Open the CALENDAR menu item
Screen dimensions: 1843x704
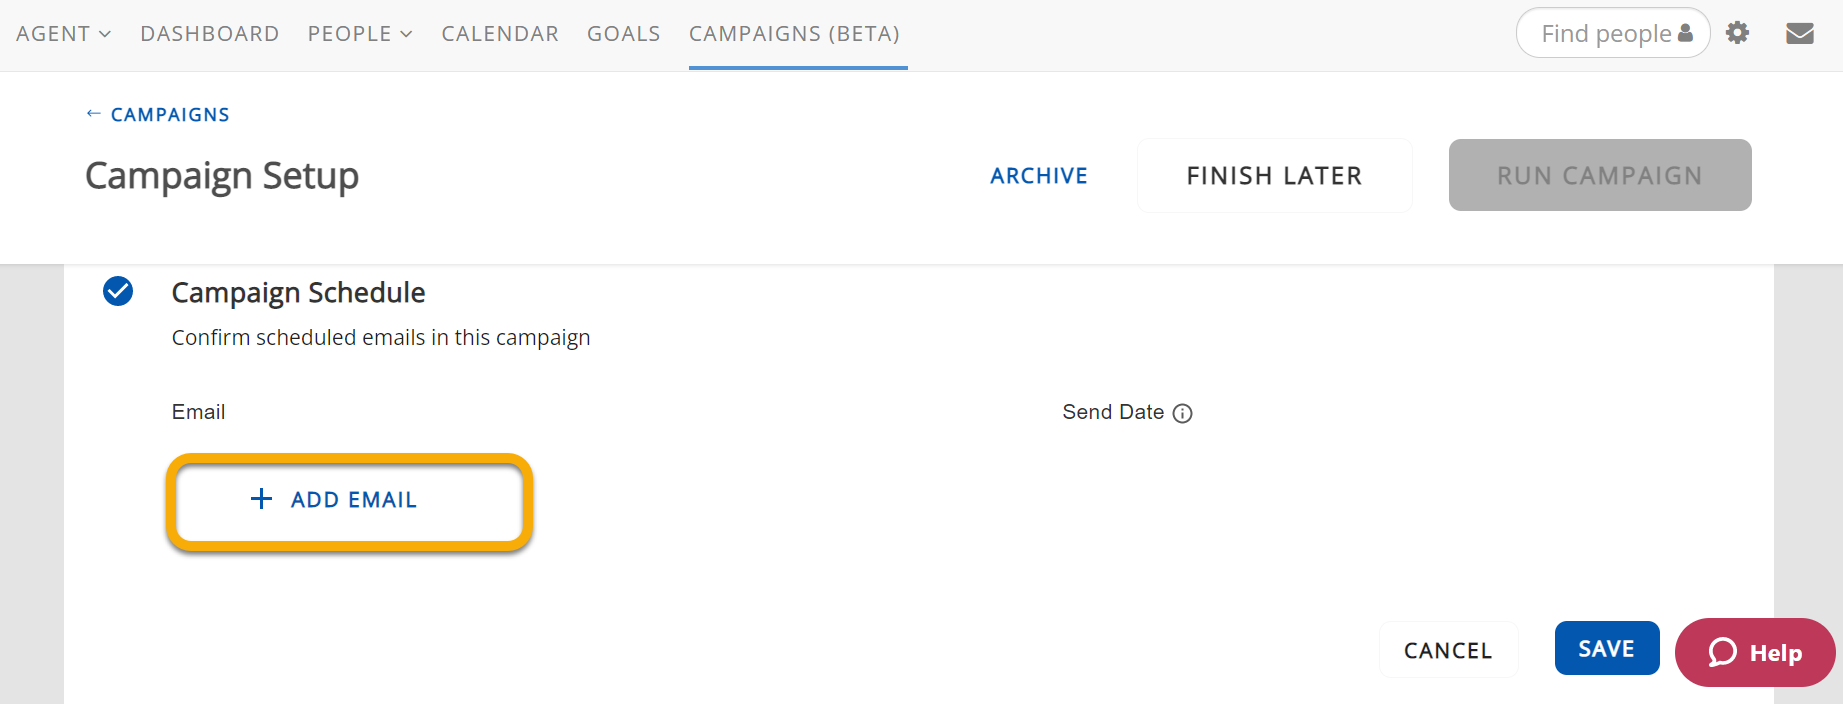tap(500, 34)
